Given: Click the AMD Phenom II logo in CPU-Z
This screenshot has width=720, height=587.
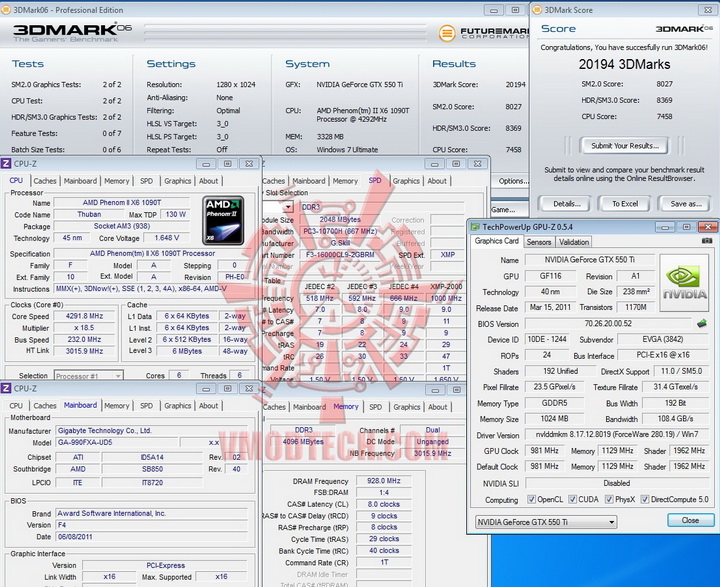Looking at the screenshot, I should pos(223,220).
